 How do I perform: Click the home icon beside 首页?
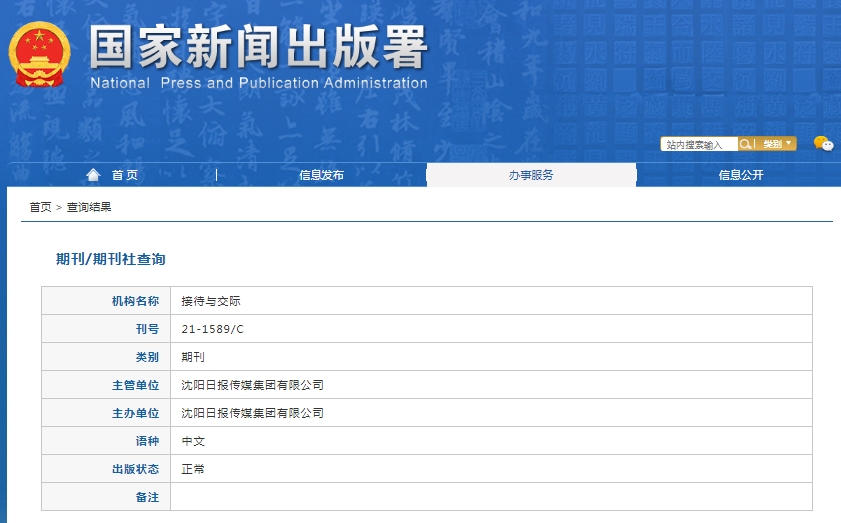(x=94, y=175)
